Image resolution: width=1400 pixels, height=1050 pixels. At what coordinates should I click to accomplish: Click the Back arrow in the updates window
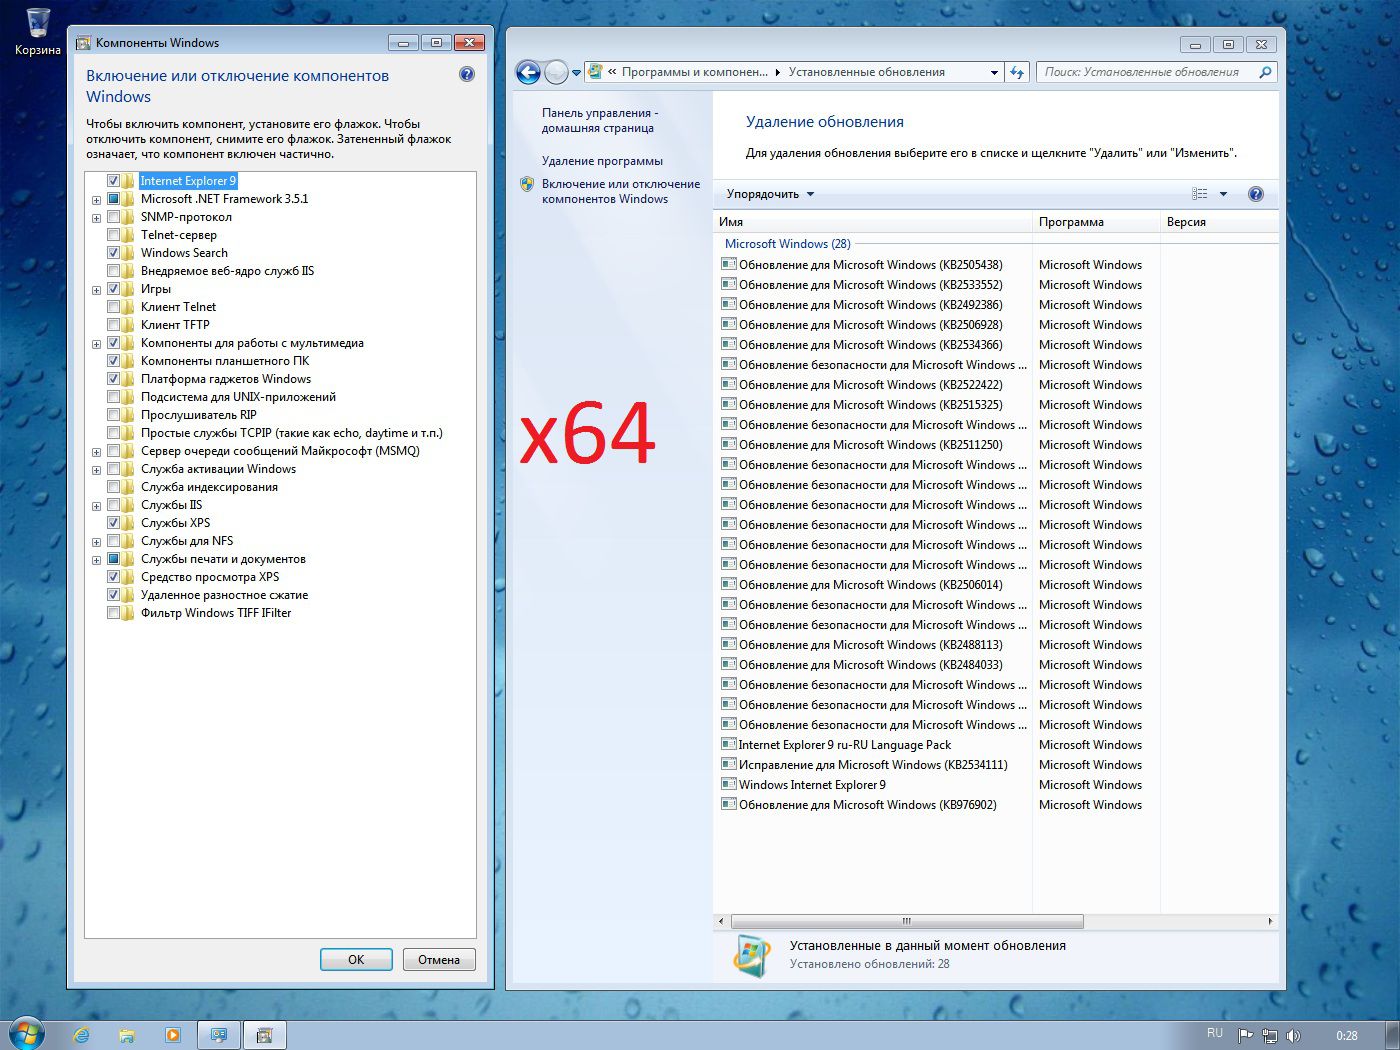click(528, 72)
